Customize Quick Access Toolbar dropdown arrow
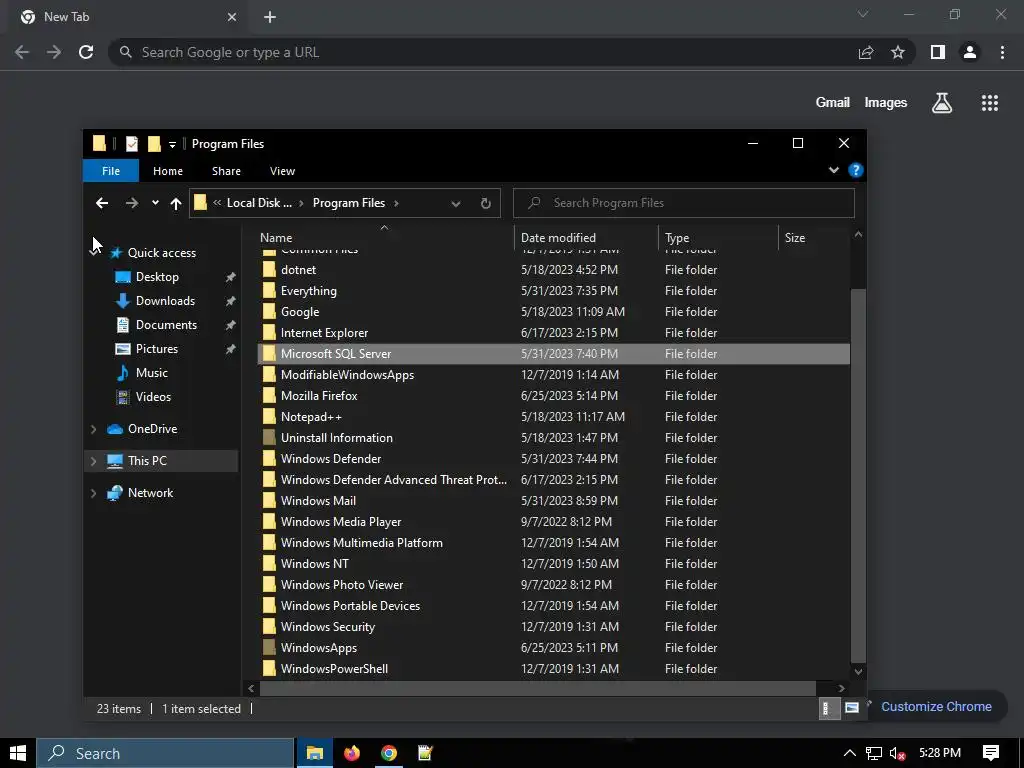Viewport: 1024px width, 768px height. (x=172, y=144)
